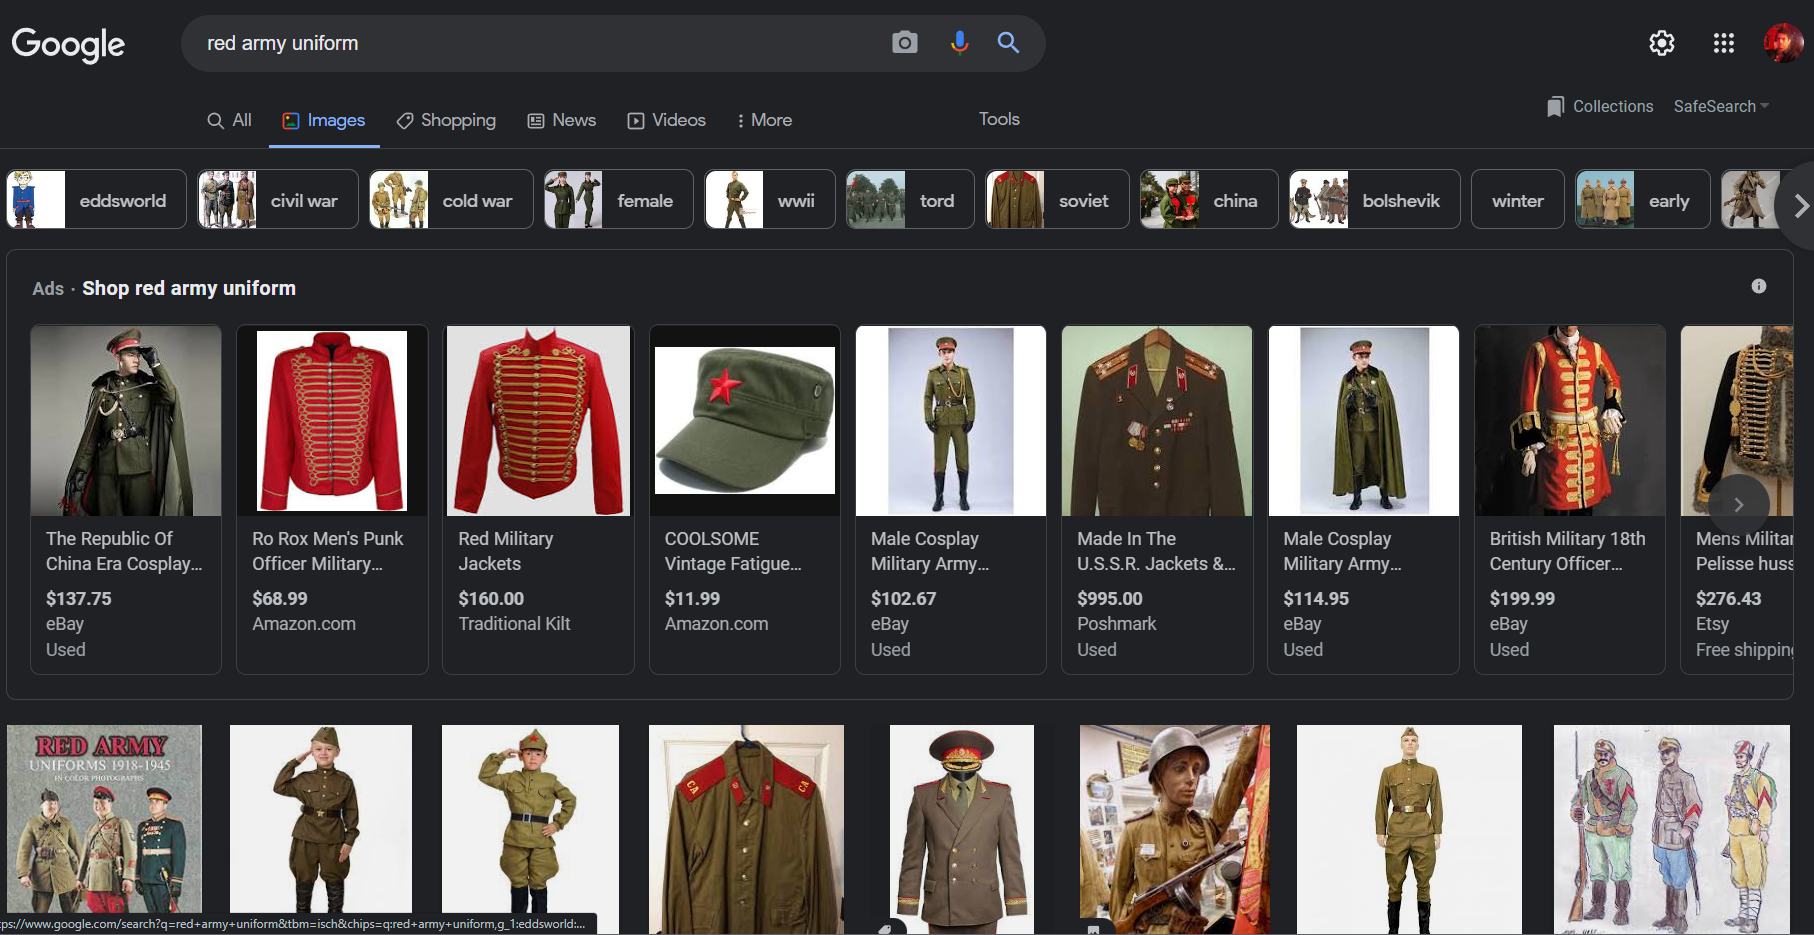Show more shopping ads with arrow
Screen dimensions: 1814x935
1738,505
